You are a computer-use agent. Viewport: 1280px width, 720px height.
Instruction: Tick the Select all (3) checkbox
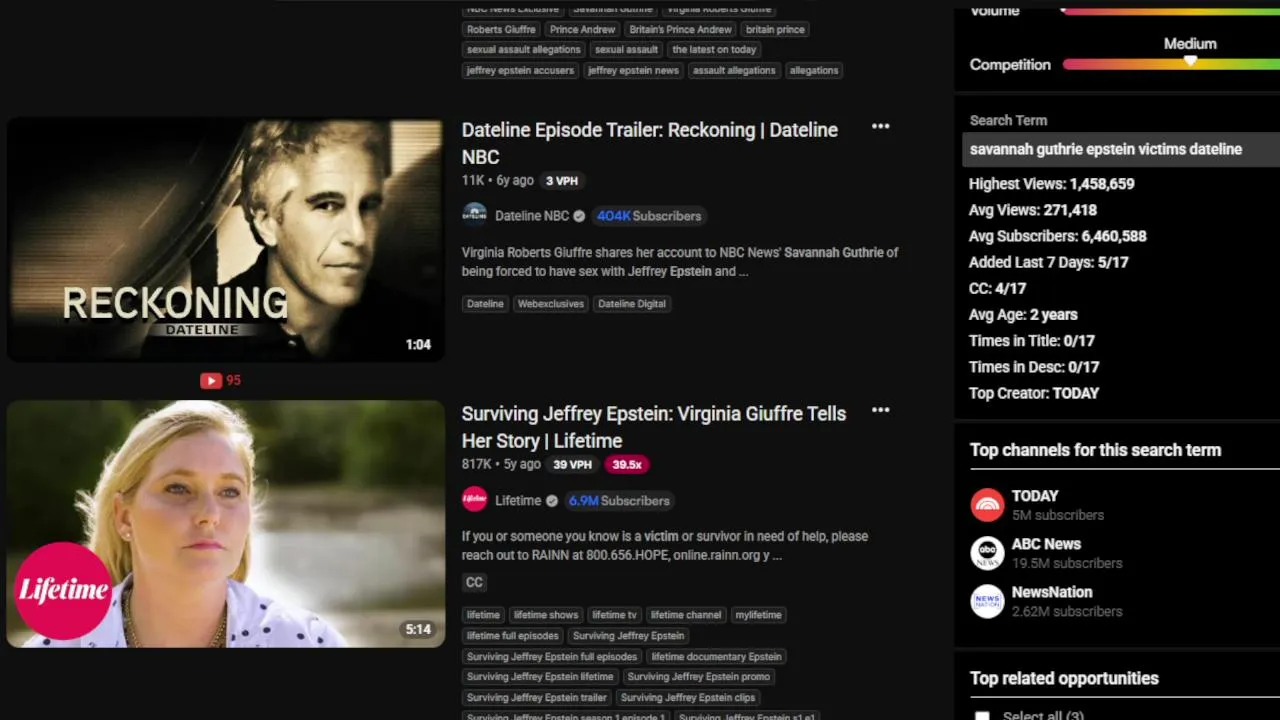(x=982, y=716)
